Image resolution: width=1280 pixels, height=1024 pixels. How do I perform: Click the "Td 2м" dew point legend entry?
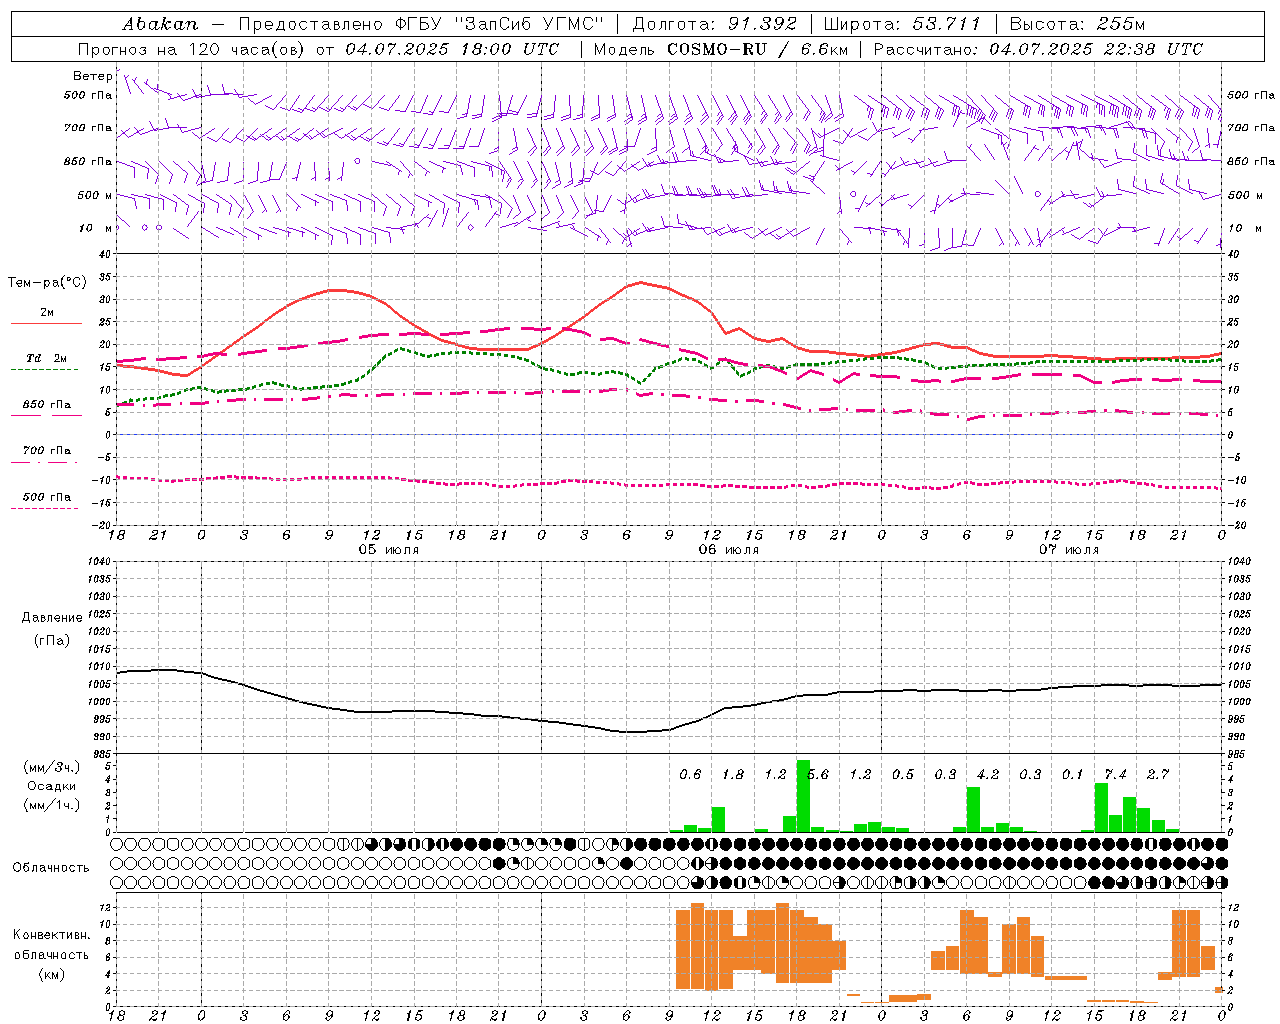[x=46, y=358]
